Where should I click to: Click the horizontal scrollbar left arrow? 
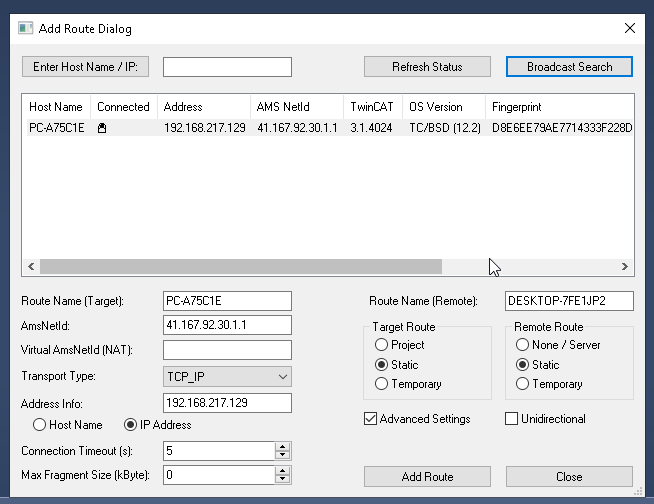31,266
